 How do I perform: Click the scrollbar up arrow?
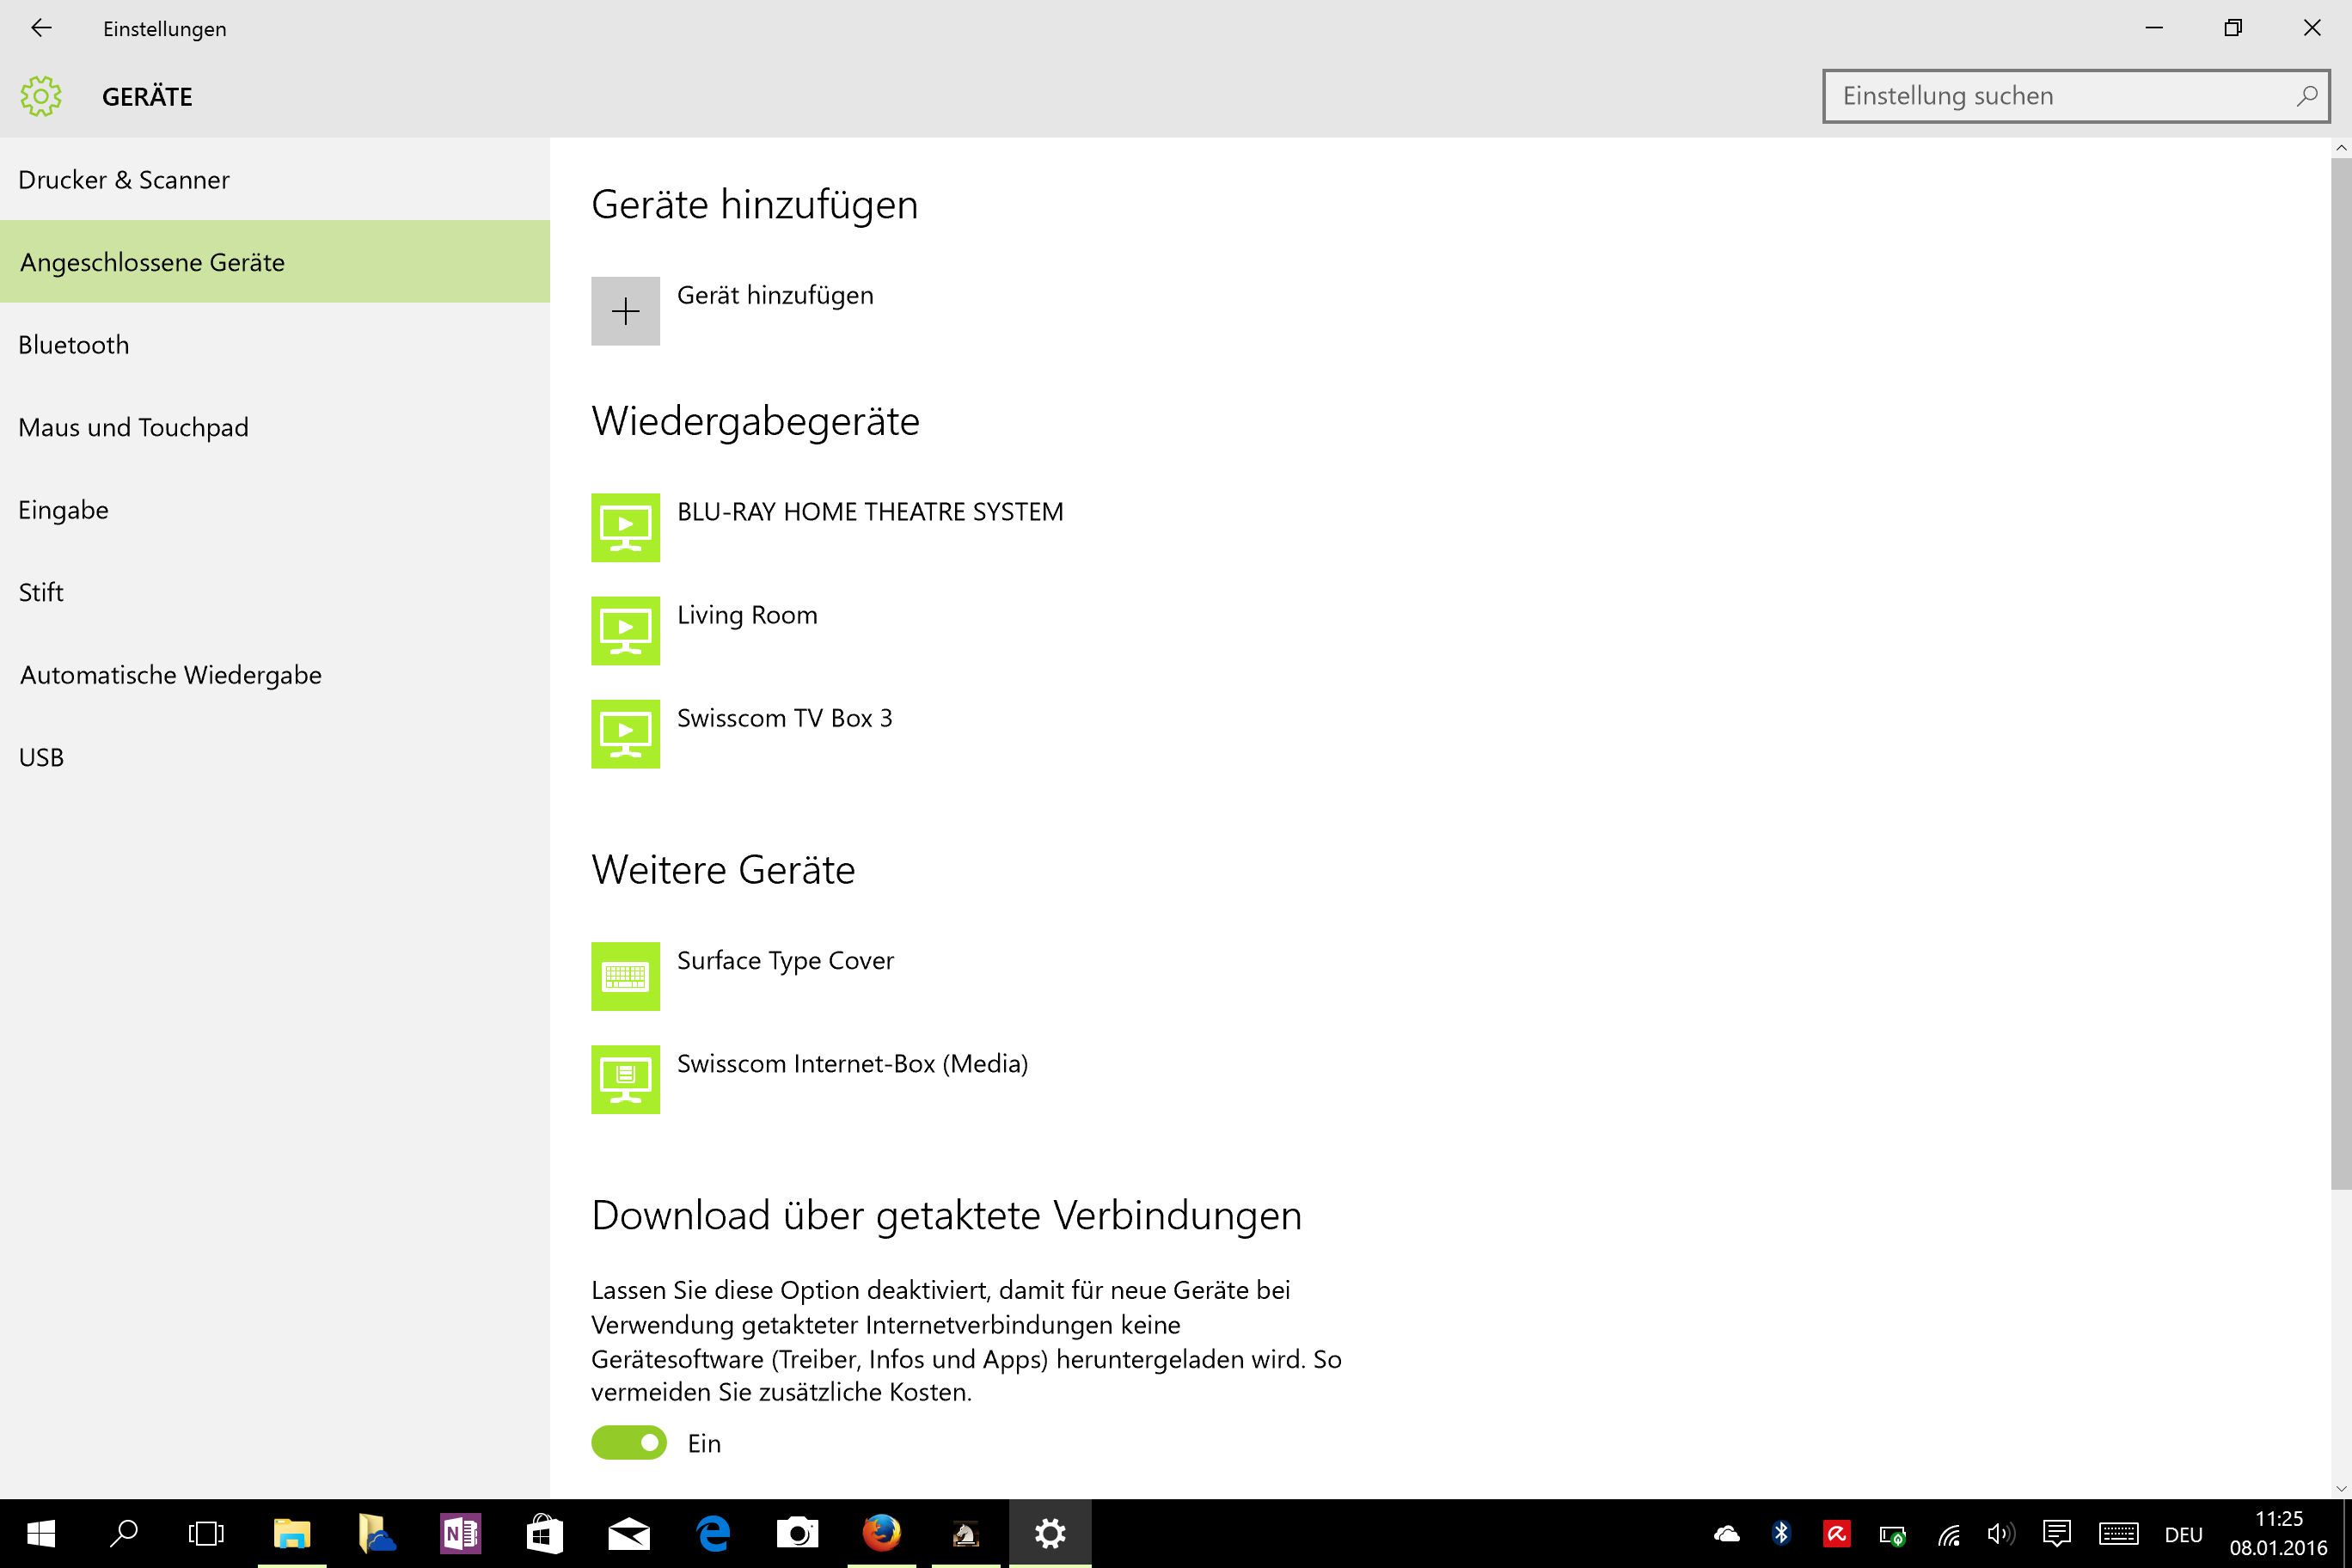click(2341, 147)
